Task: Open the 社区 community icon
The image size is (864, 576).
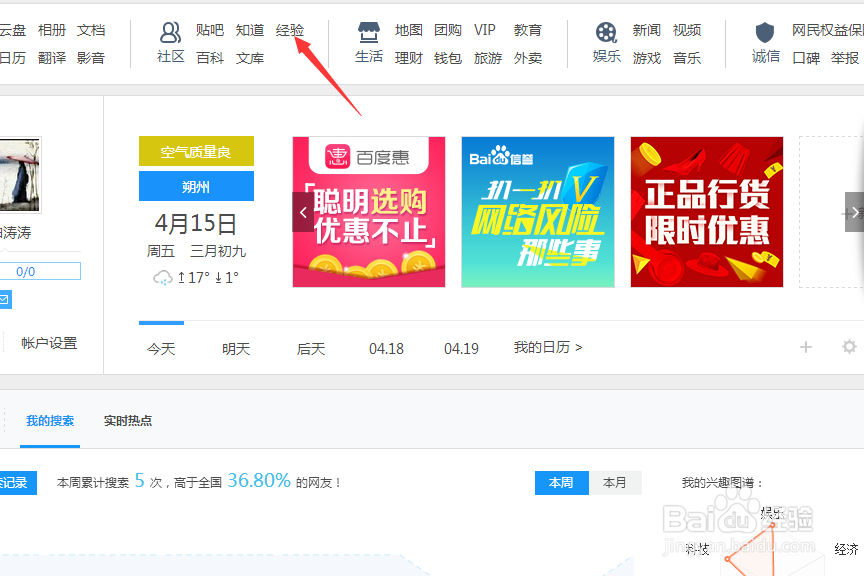Action: point(170,33)
